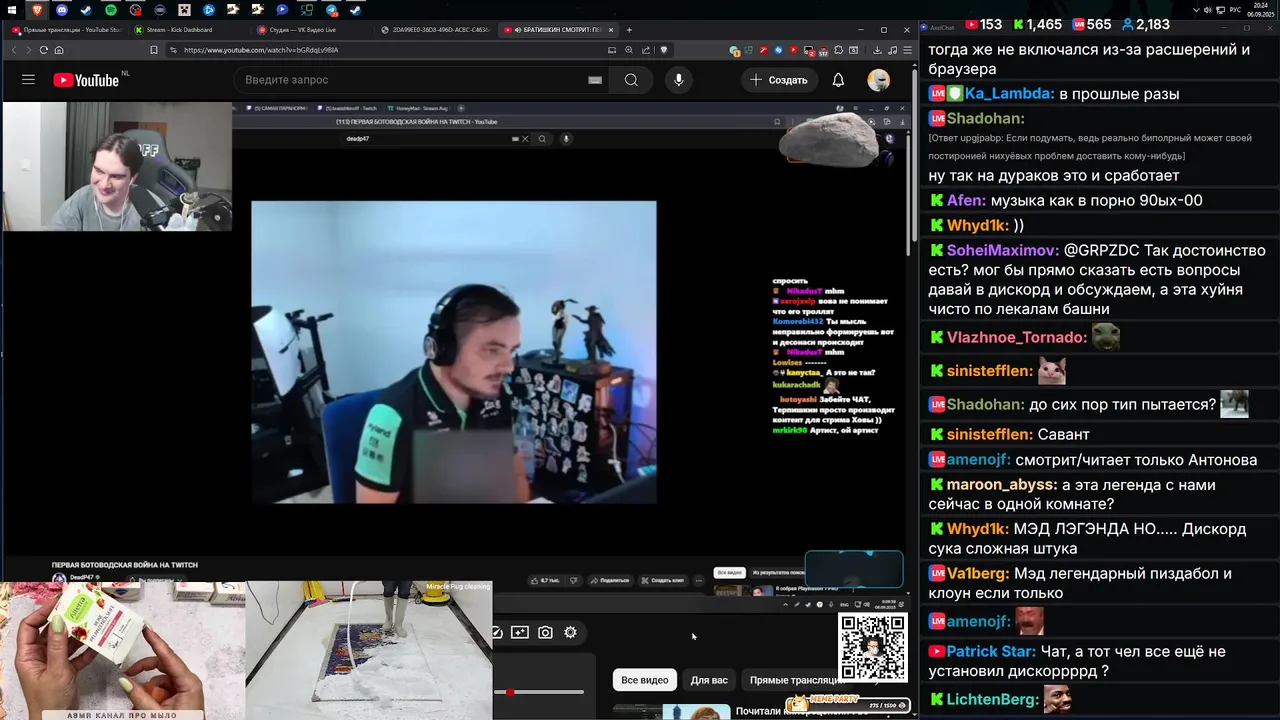Click the browser home button
Screen dimensions: 1280x720
point(59,50)
